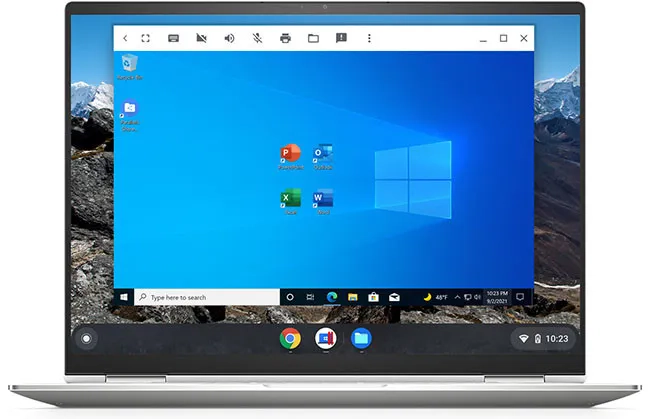Select the Word desktop shortcut
Image resolution: width=650 pixels, height=419 pixels.
323,201
